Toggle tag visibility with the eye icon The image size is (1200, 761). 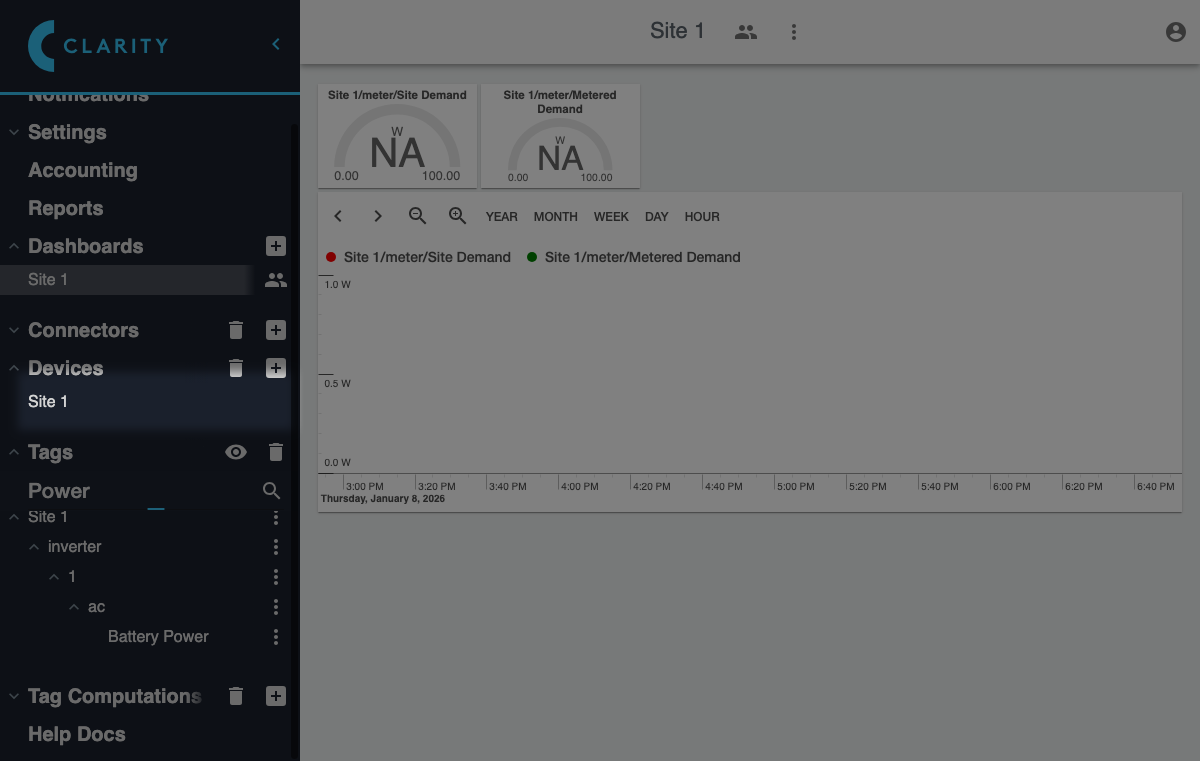(x=236, y=452)
